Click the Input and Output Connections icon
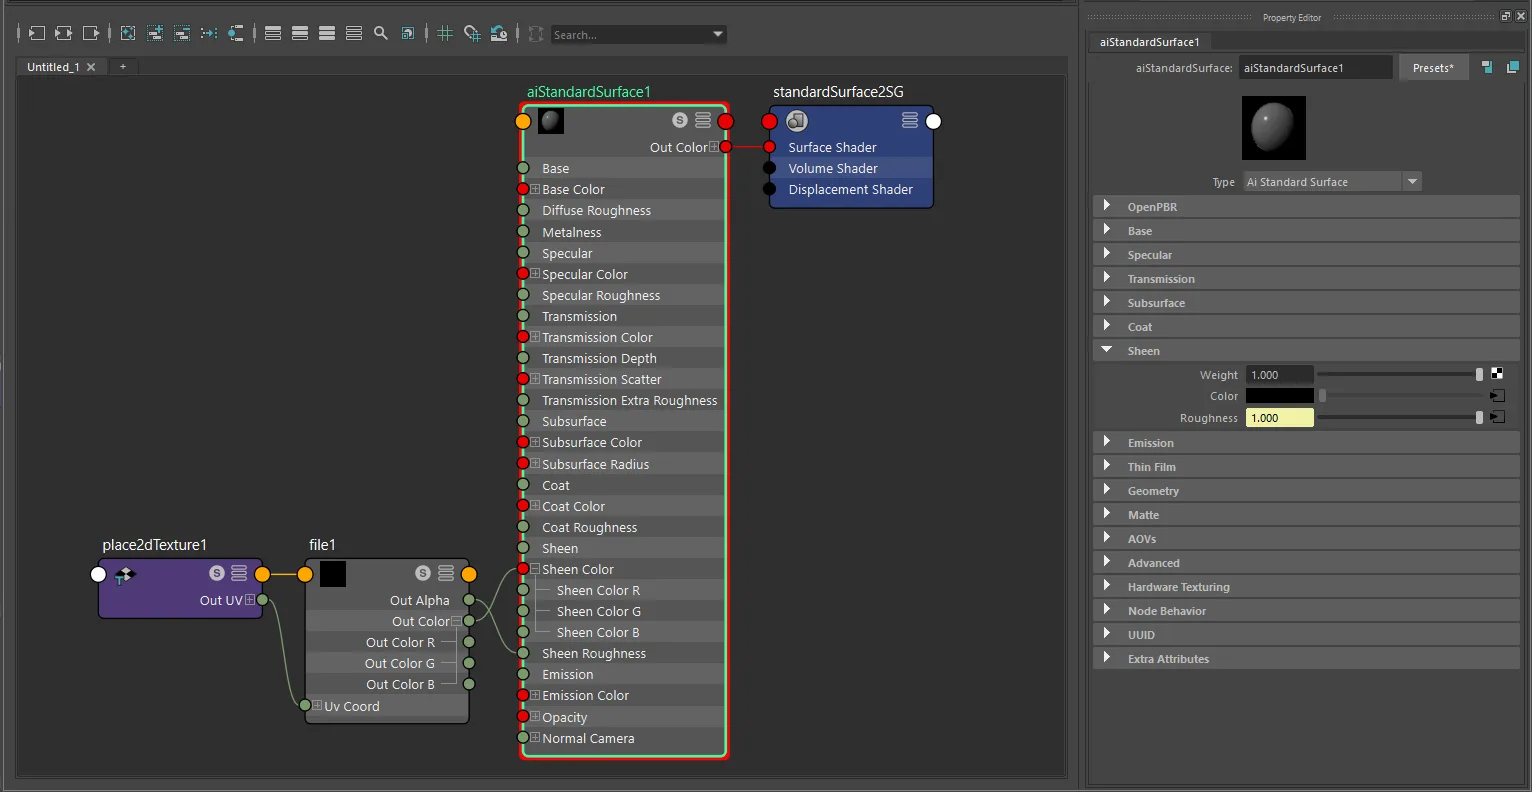The height and width of the screenshot is (792, 1532). (63, 33)
